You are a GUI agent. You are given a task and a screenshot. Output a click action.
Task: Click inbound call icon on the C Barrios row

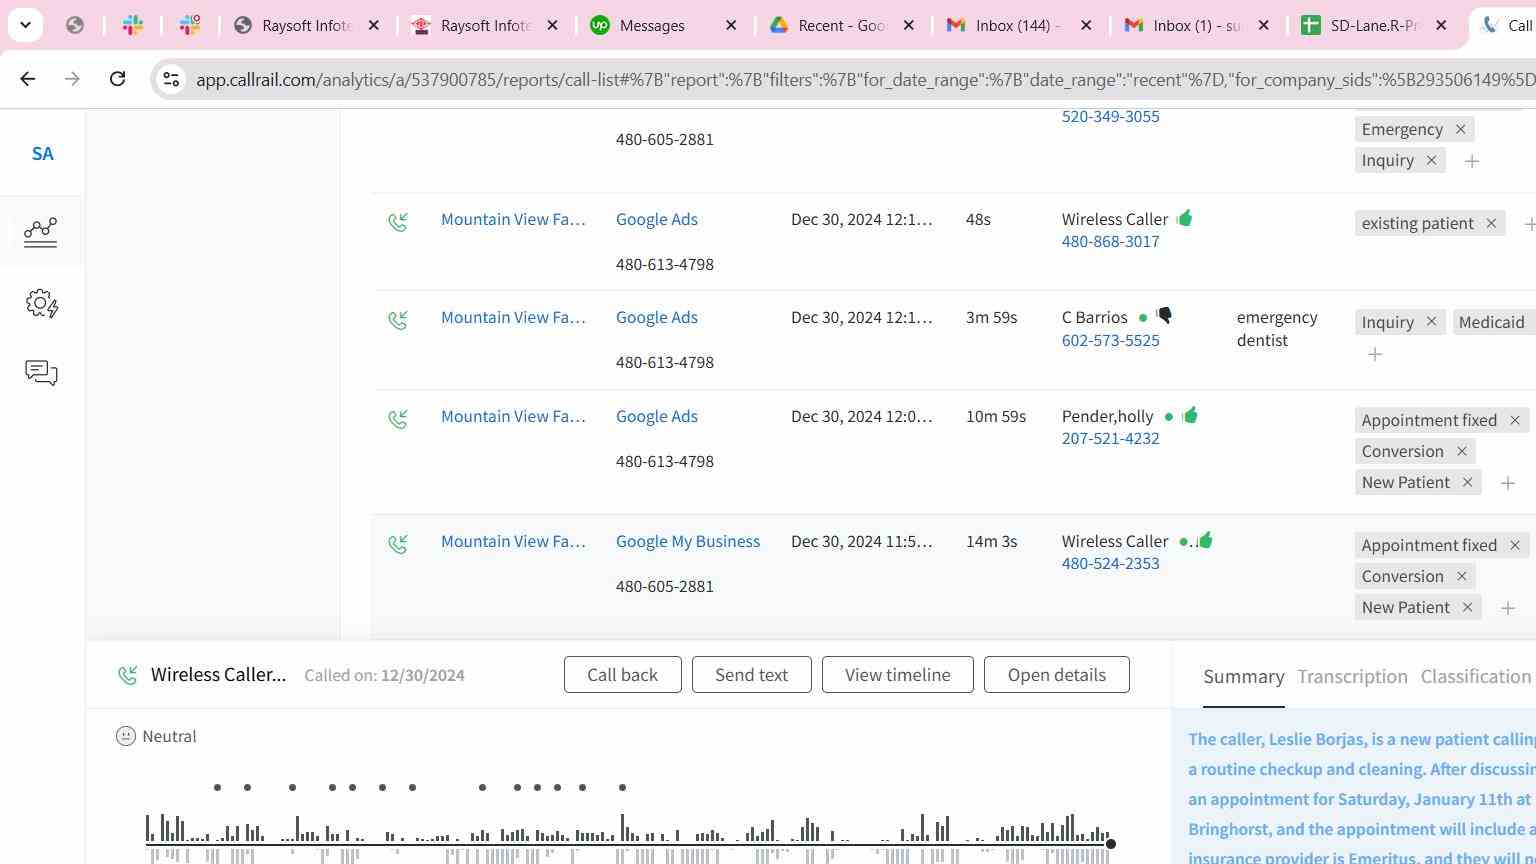[x=398, y=320]
